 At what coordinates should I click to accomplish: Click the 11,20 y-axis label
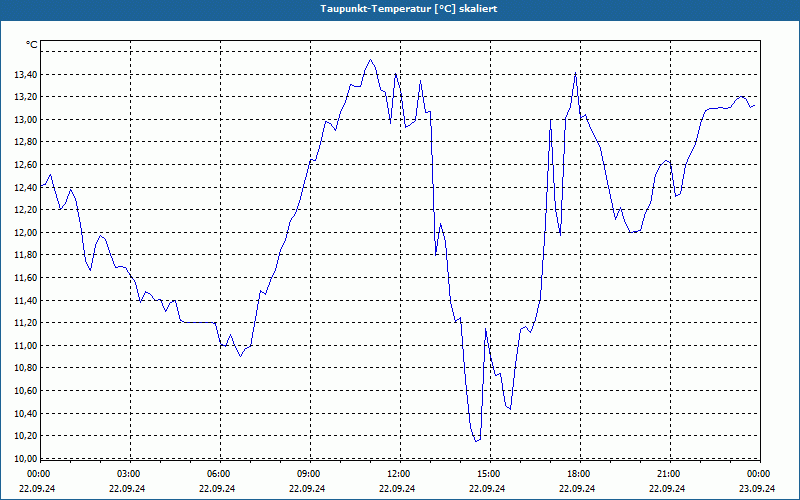[26, 323]
